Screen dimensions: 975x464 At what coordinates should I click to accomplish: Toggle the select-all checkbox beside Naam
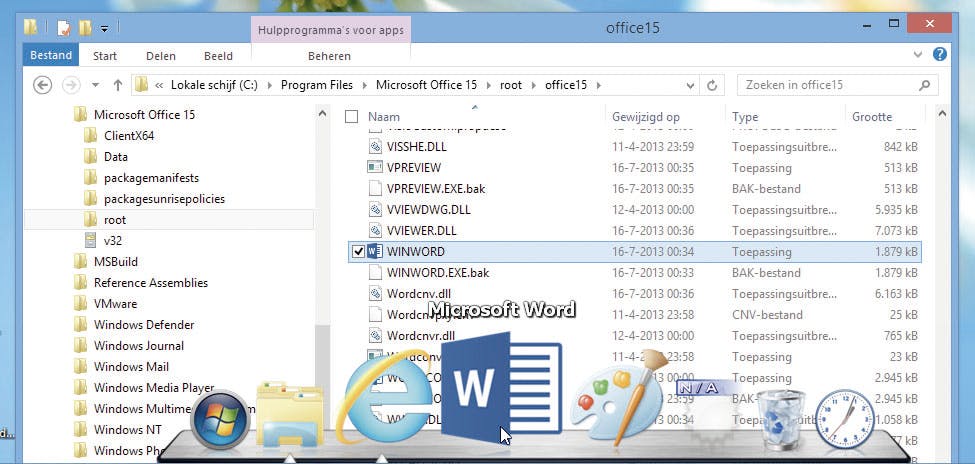point(351,116)
